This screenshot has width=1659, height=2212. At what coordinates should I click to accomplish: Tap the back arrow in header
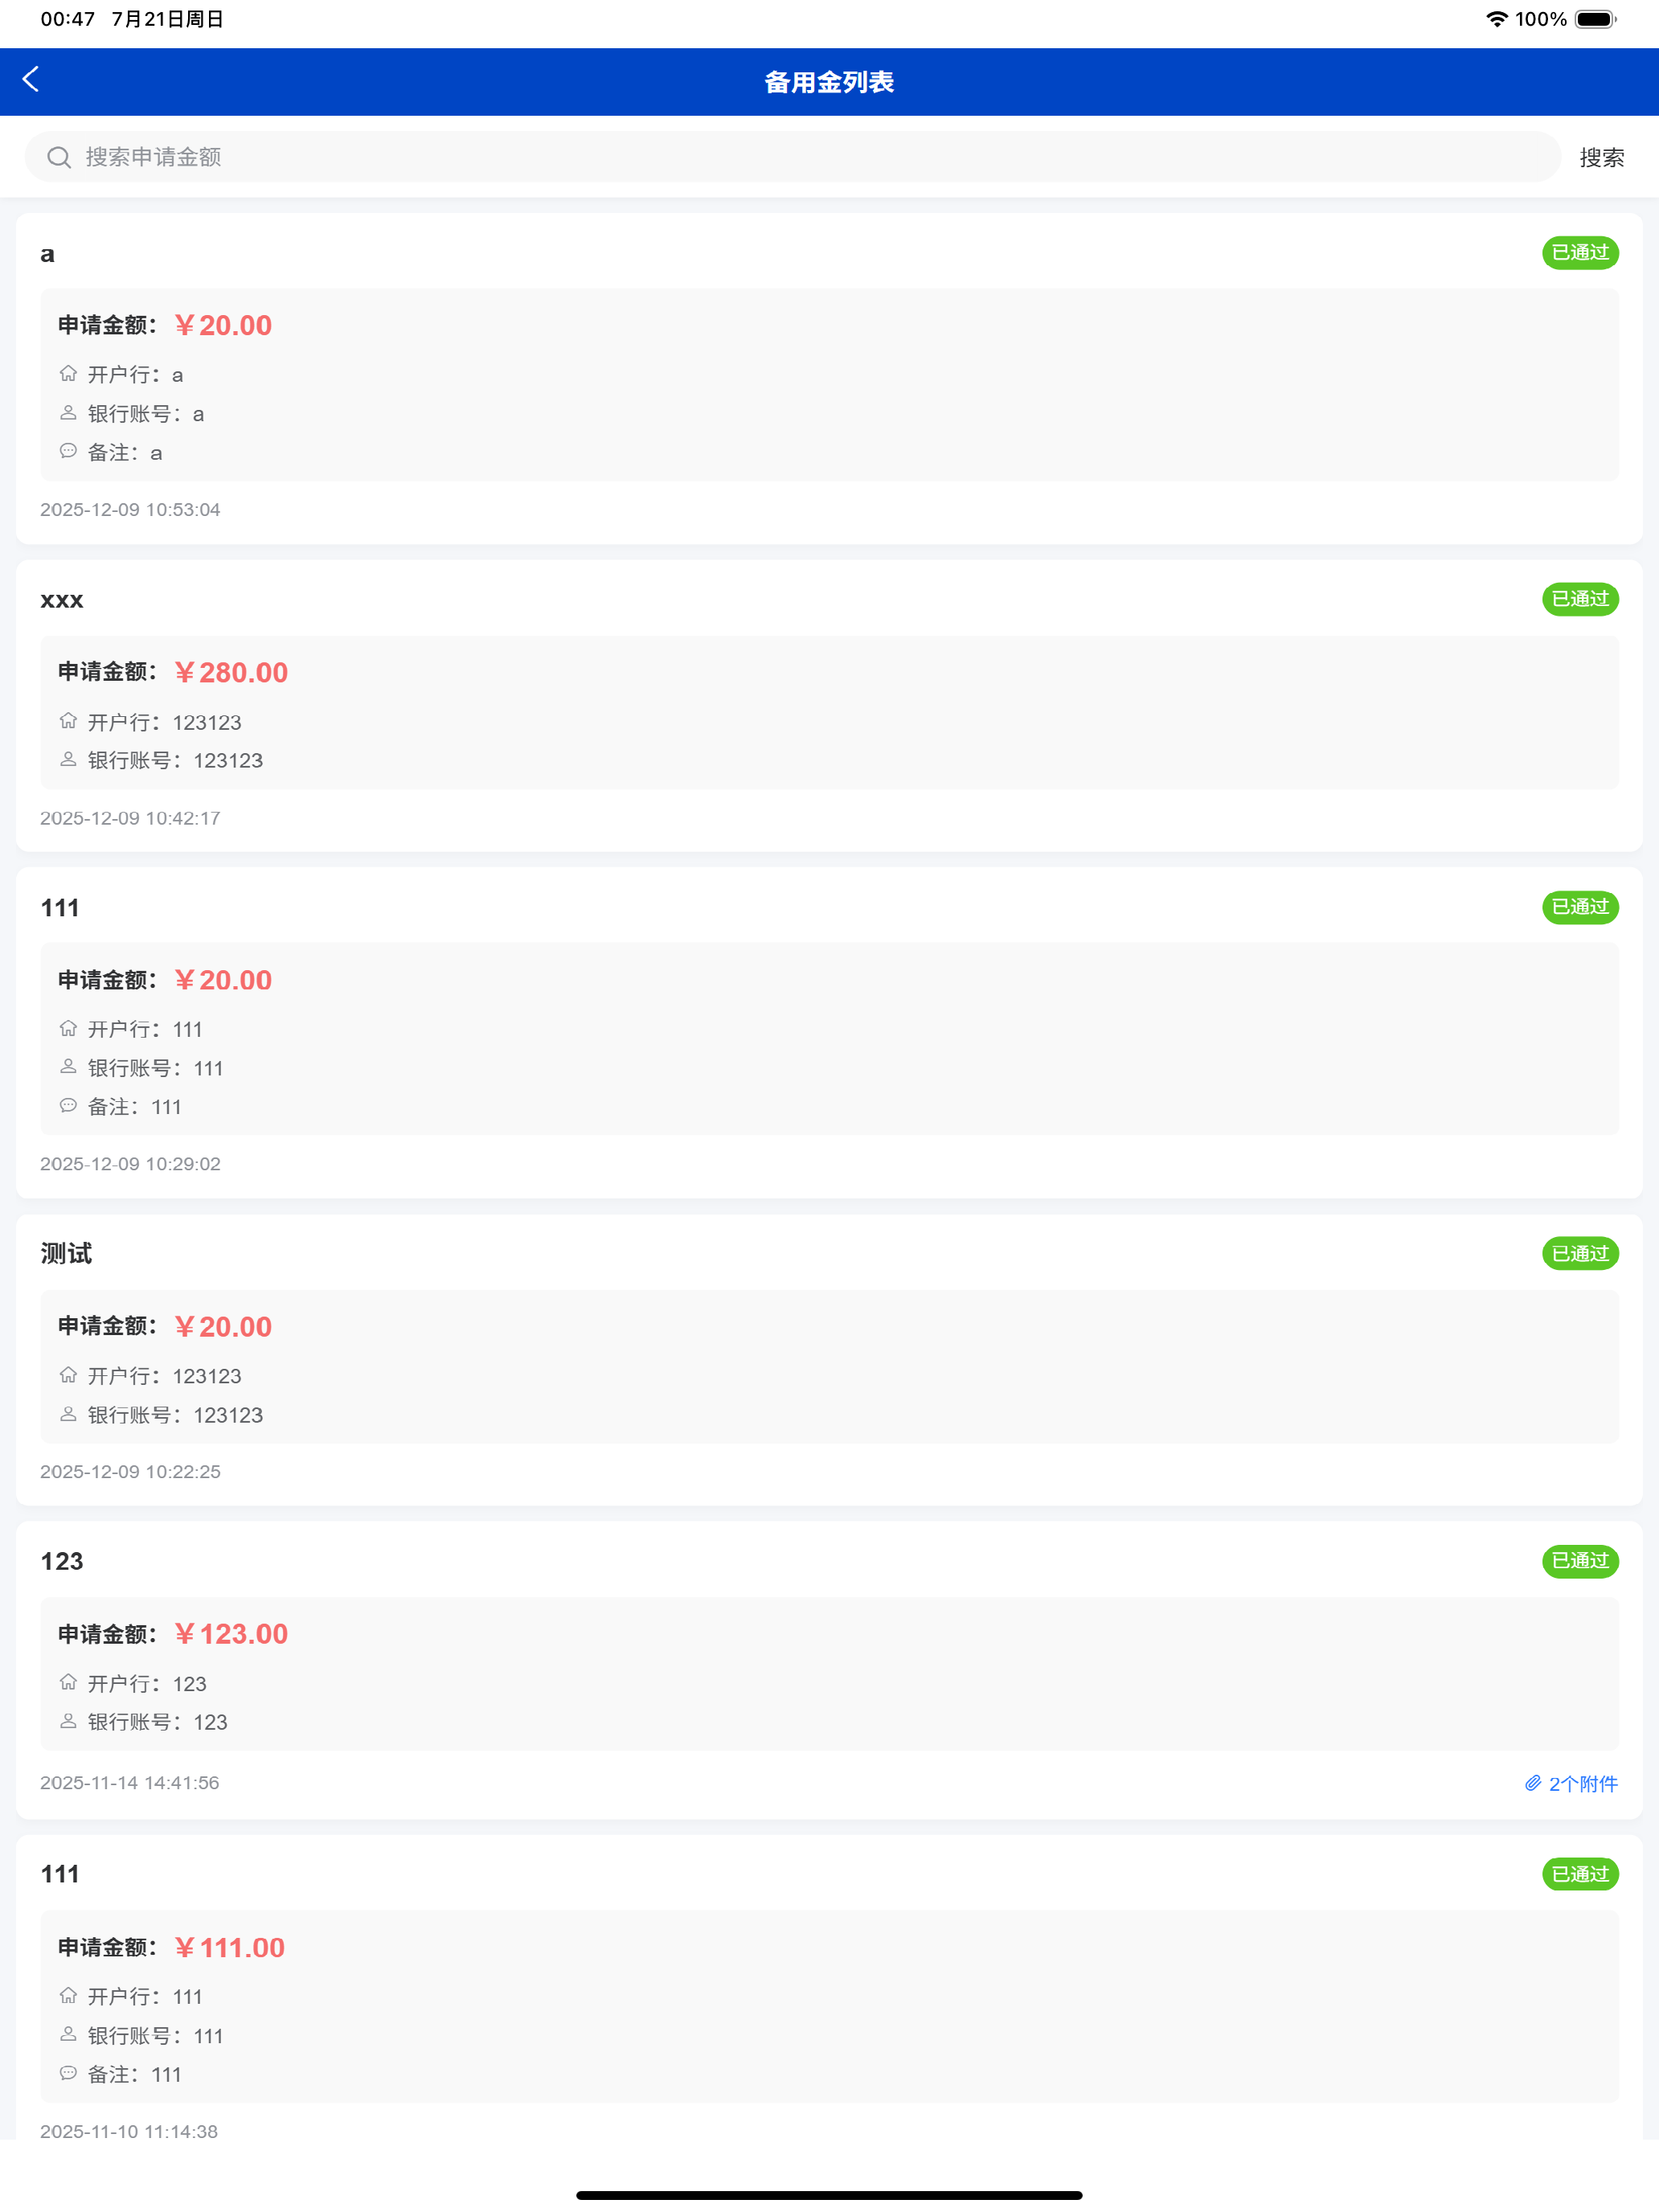point(31,80)
